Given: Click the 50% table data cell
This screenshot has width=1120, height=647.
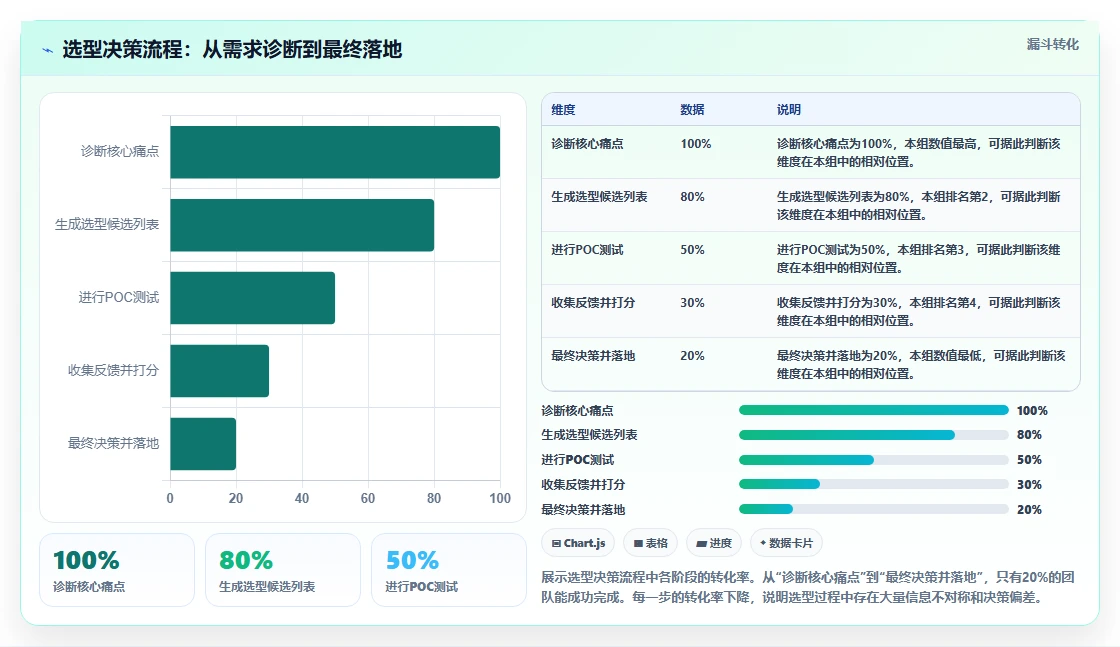Looking at the screenshot, I should [692, 250].
